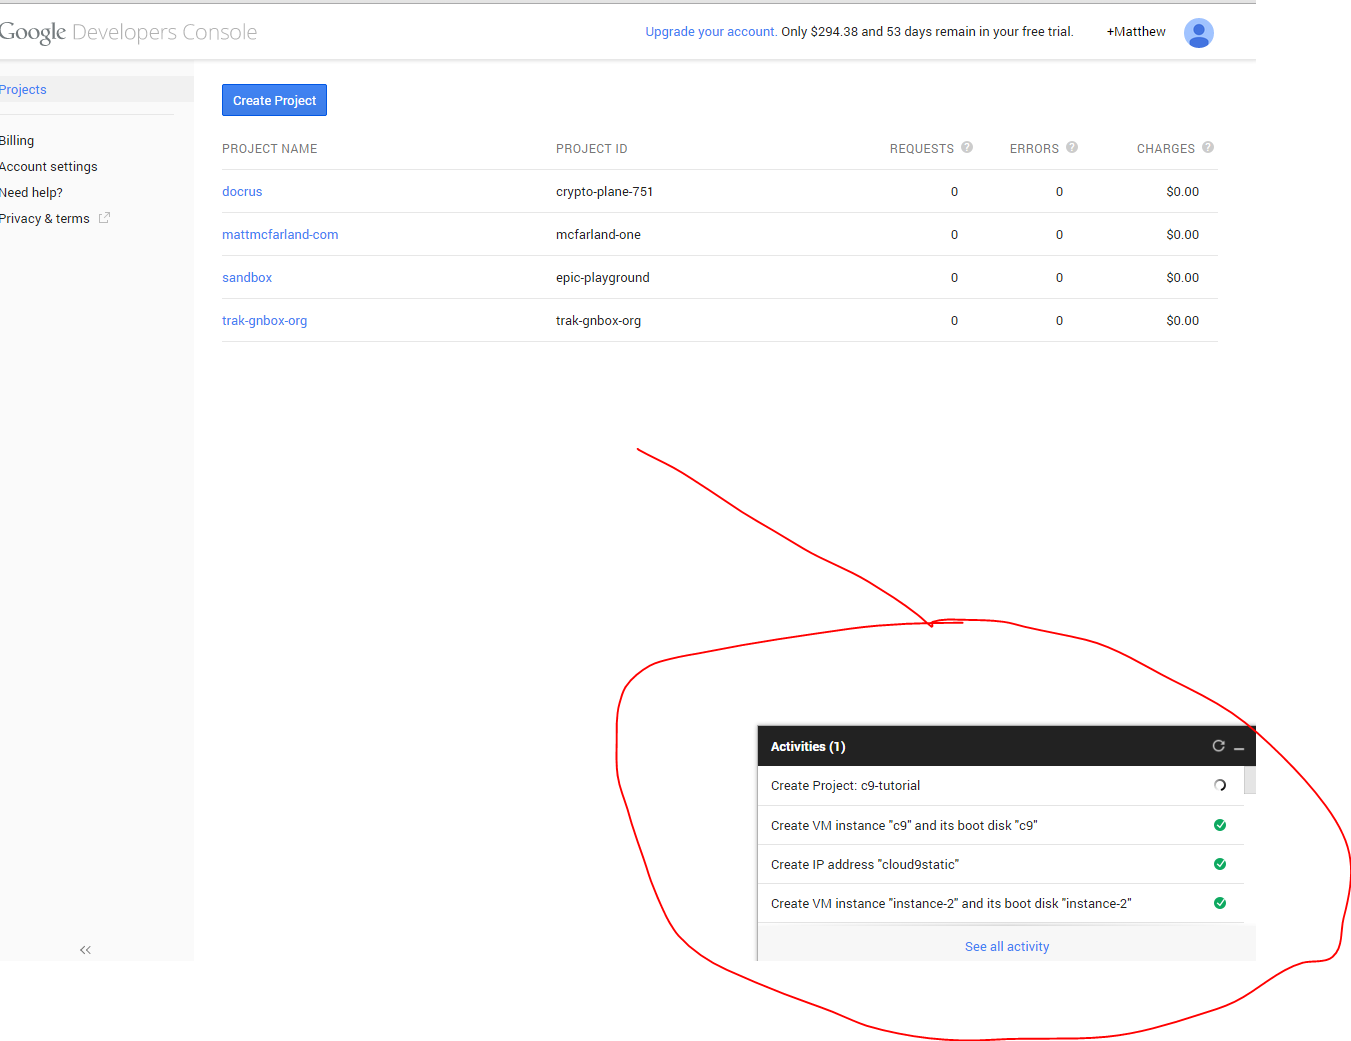Image resolution: width=1351 pixels, height=1041 pixels.
Task: Open the mattmcfarland-com project
Action: (x=280, y=234)
